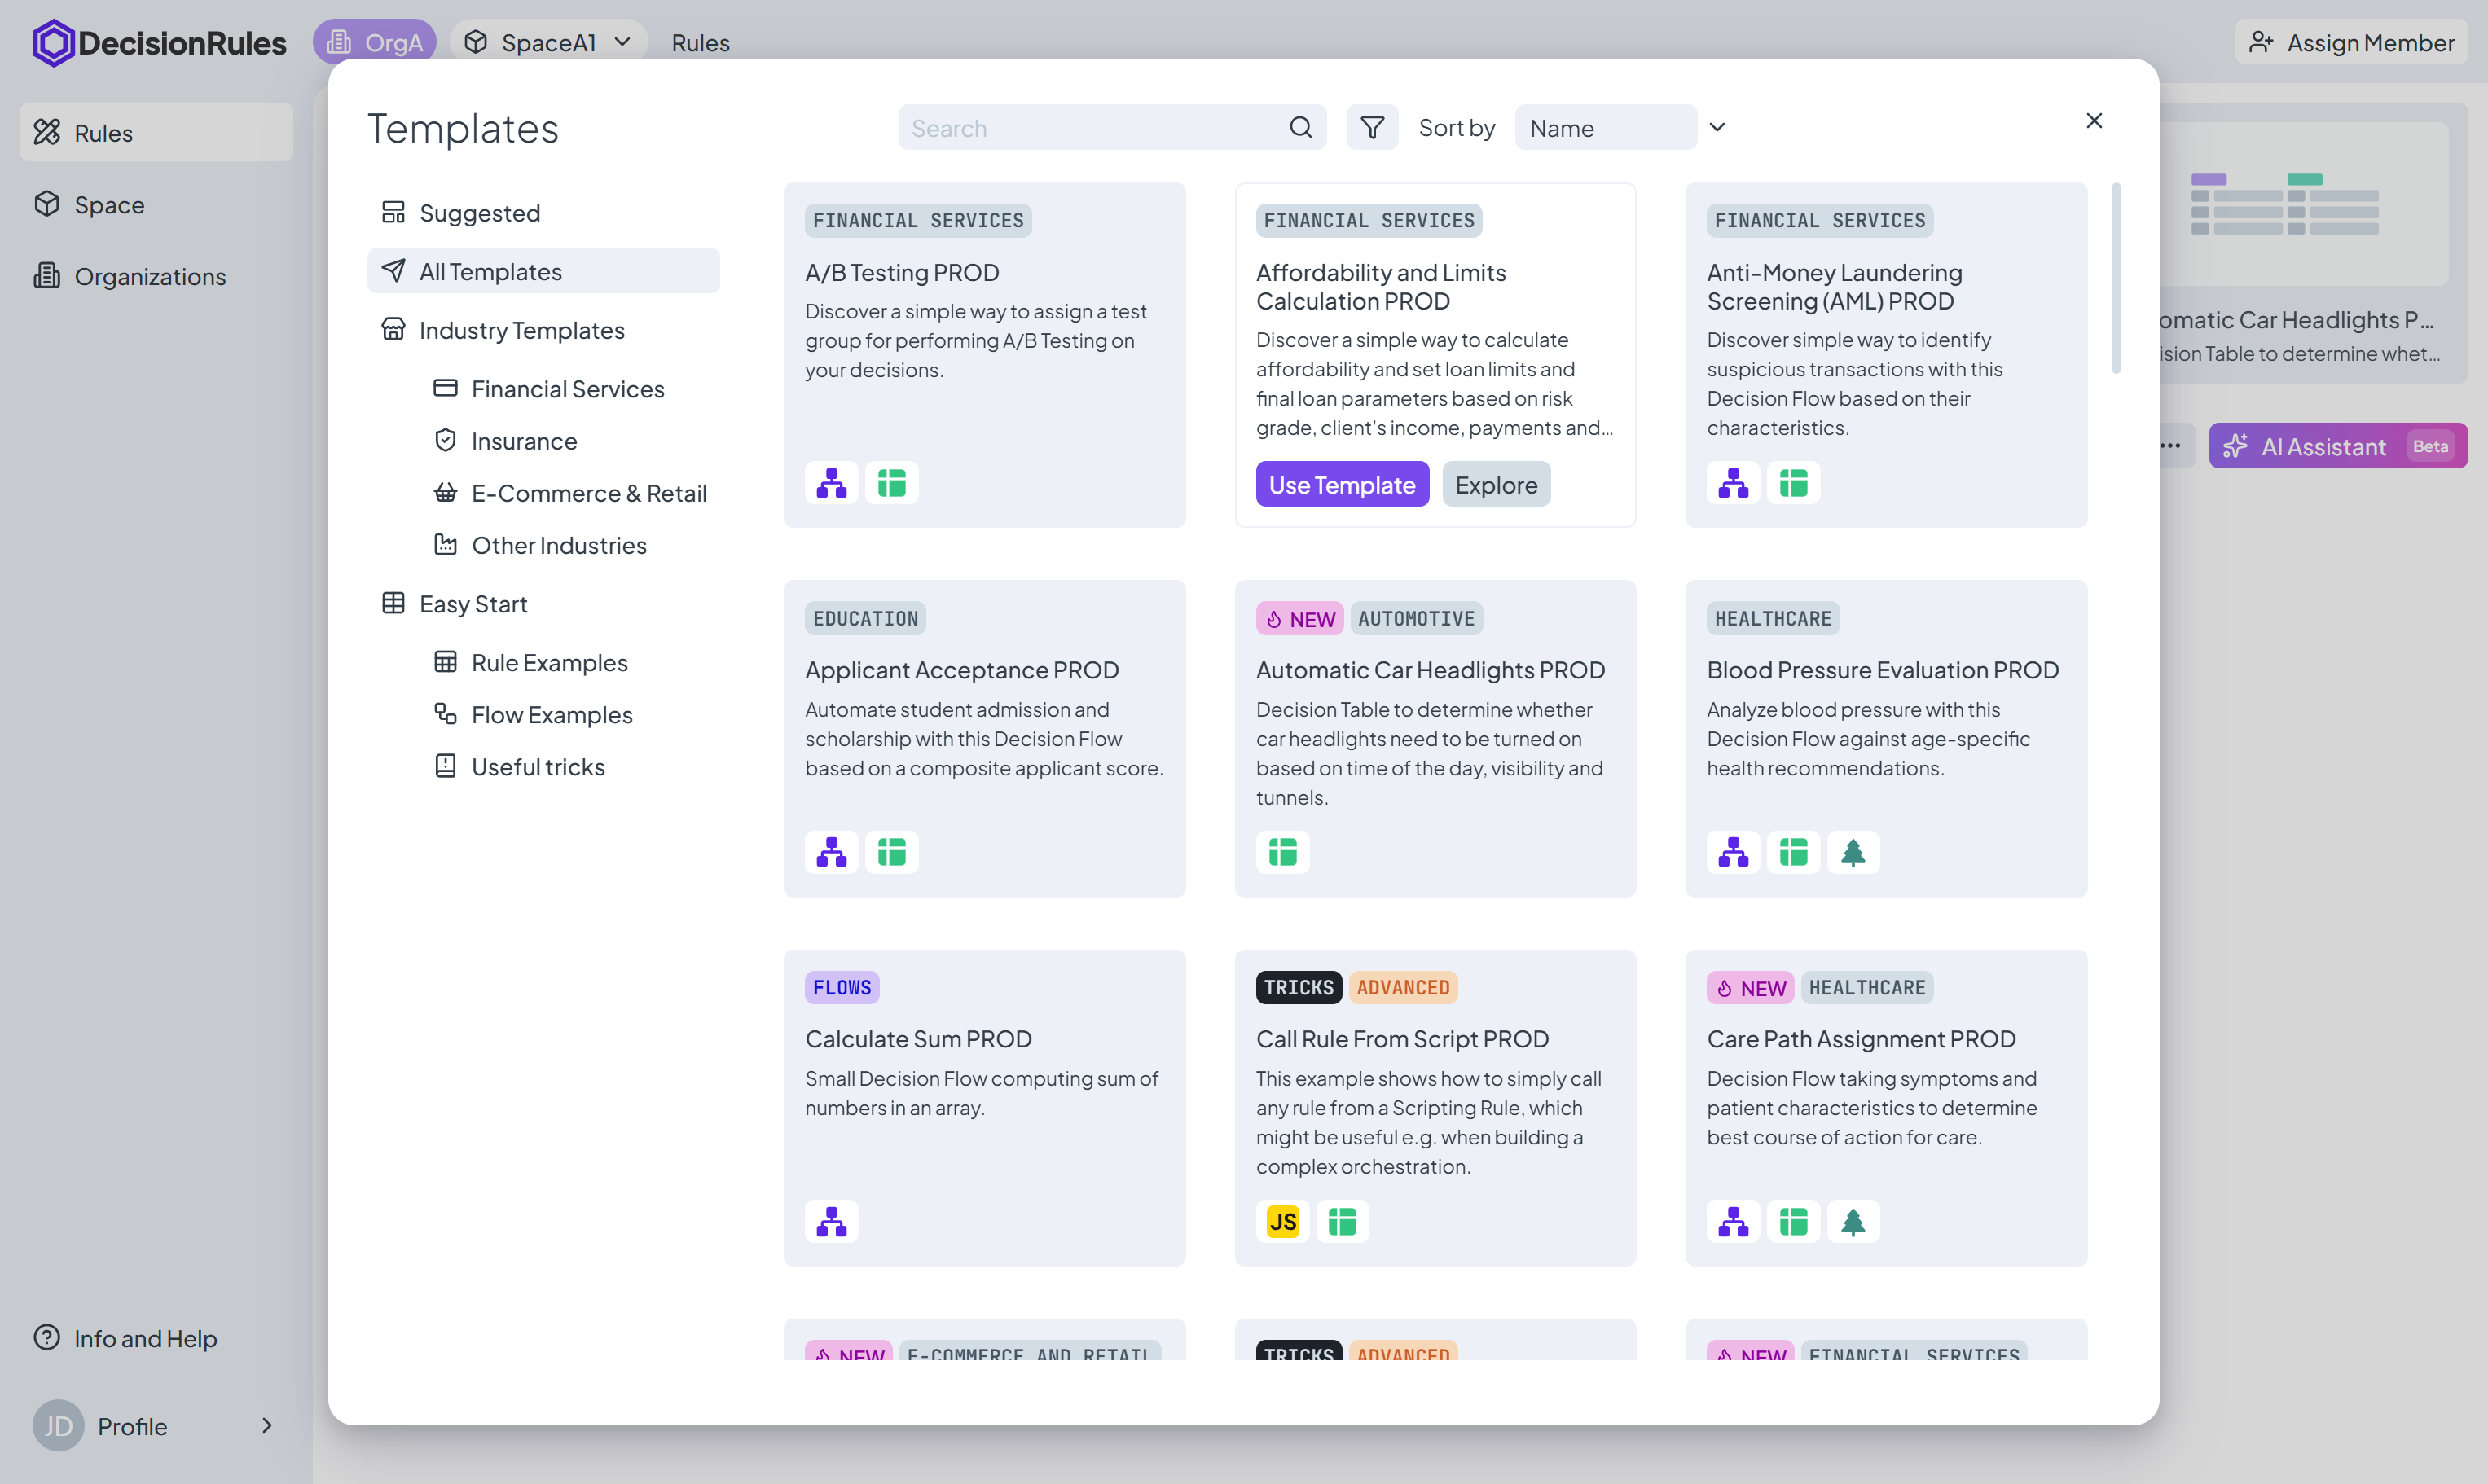Open Useful tricks category
Image resolution: width=2488 pixels, height=1484 pixels.
(x=537, y=766)
